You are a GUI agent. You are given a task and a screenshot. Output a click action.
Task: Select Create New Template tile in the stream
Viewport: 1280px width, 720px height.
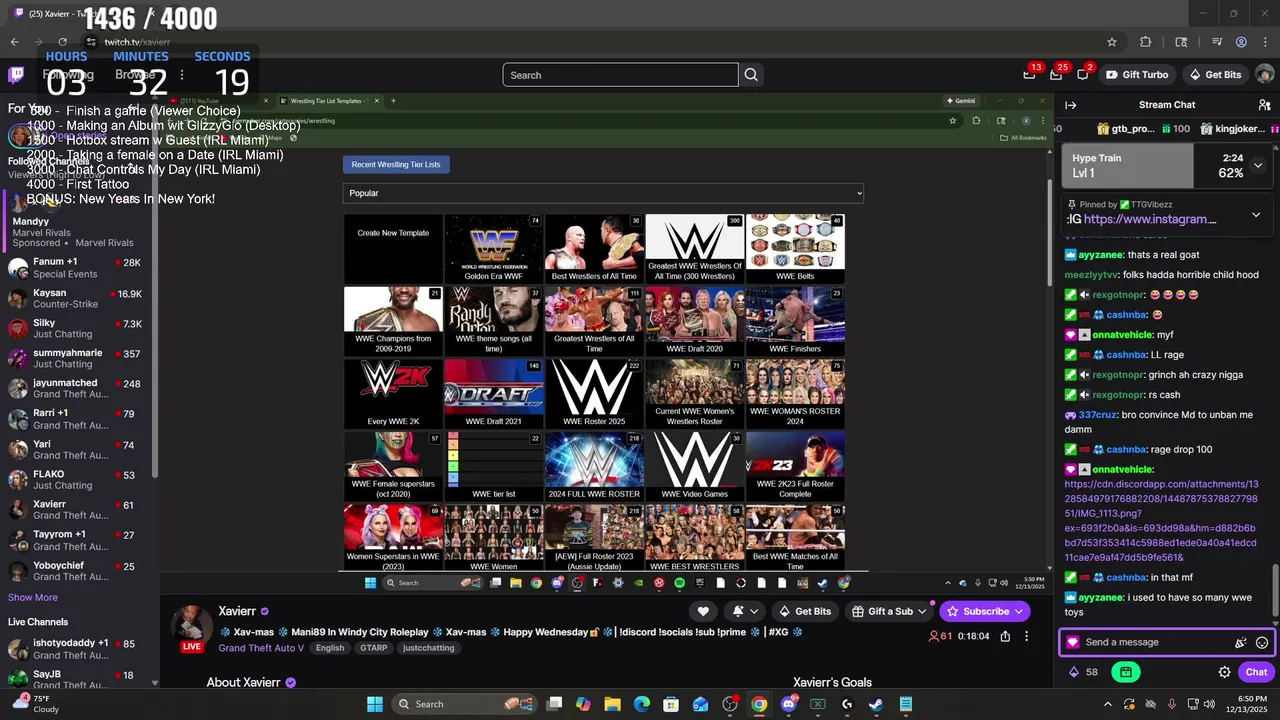pos(393,248)
